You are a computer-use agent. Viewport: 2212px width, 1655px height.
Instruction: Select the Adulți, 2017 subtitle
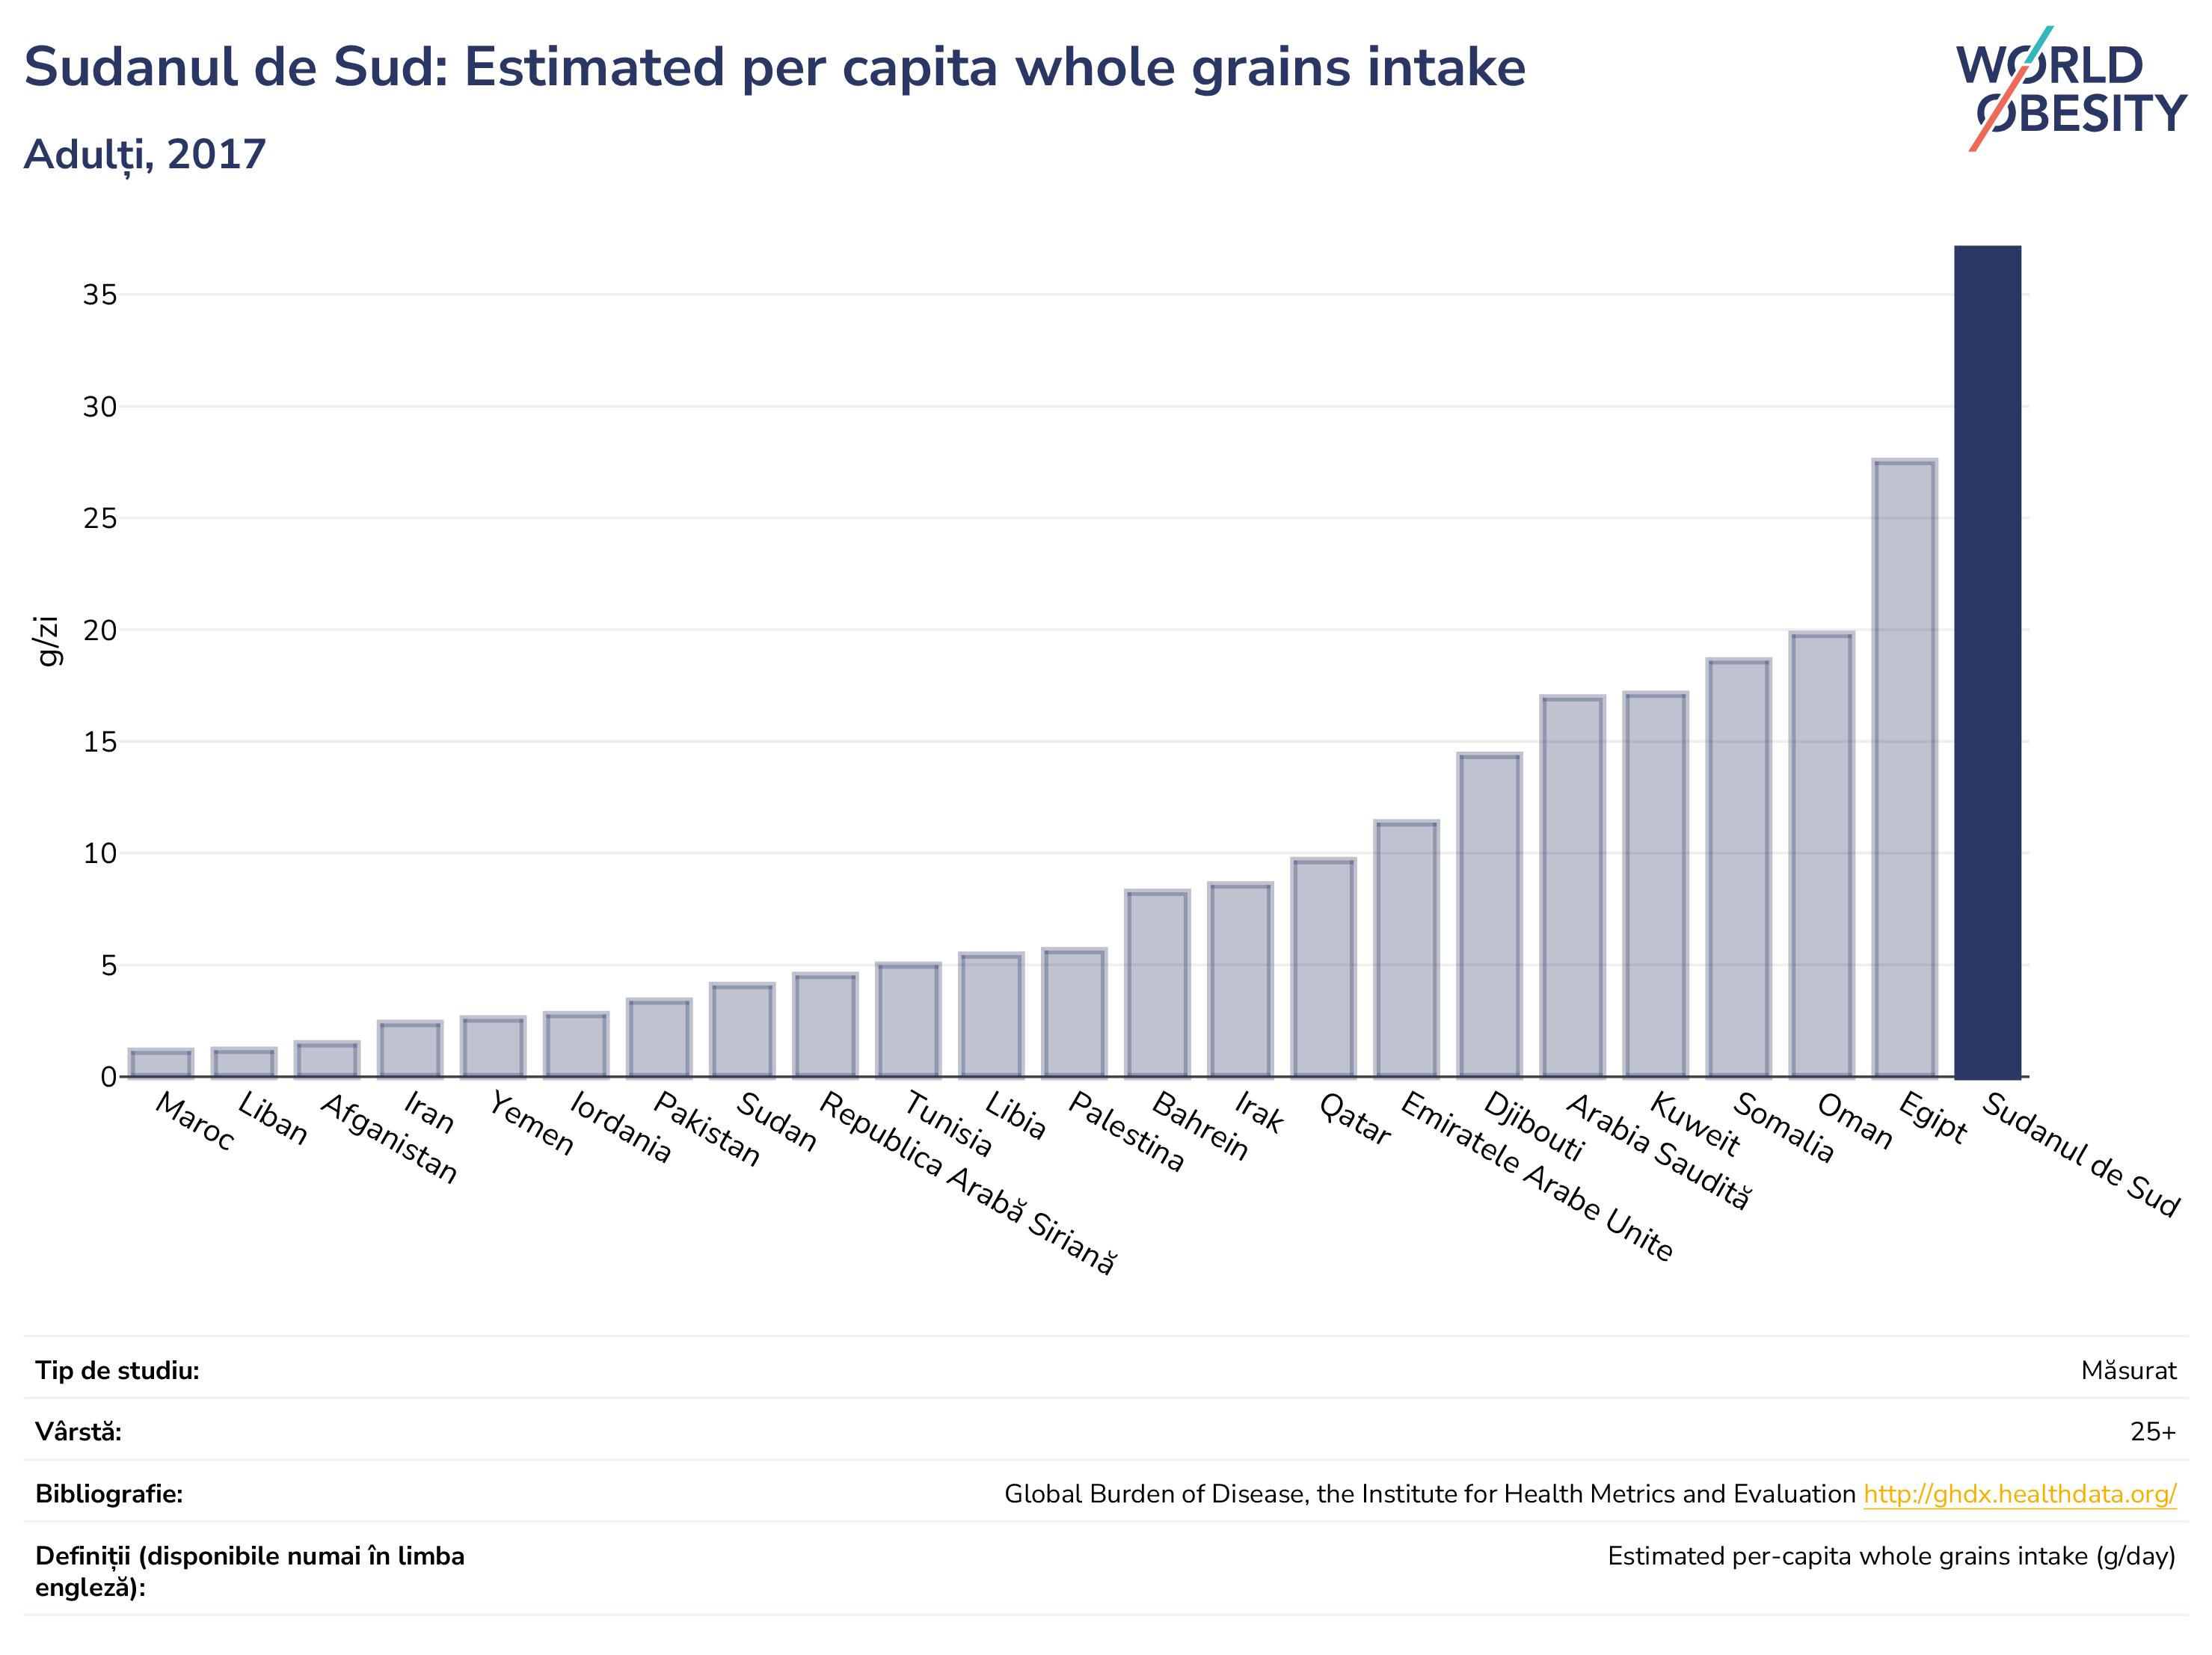point(145,155)
